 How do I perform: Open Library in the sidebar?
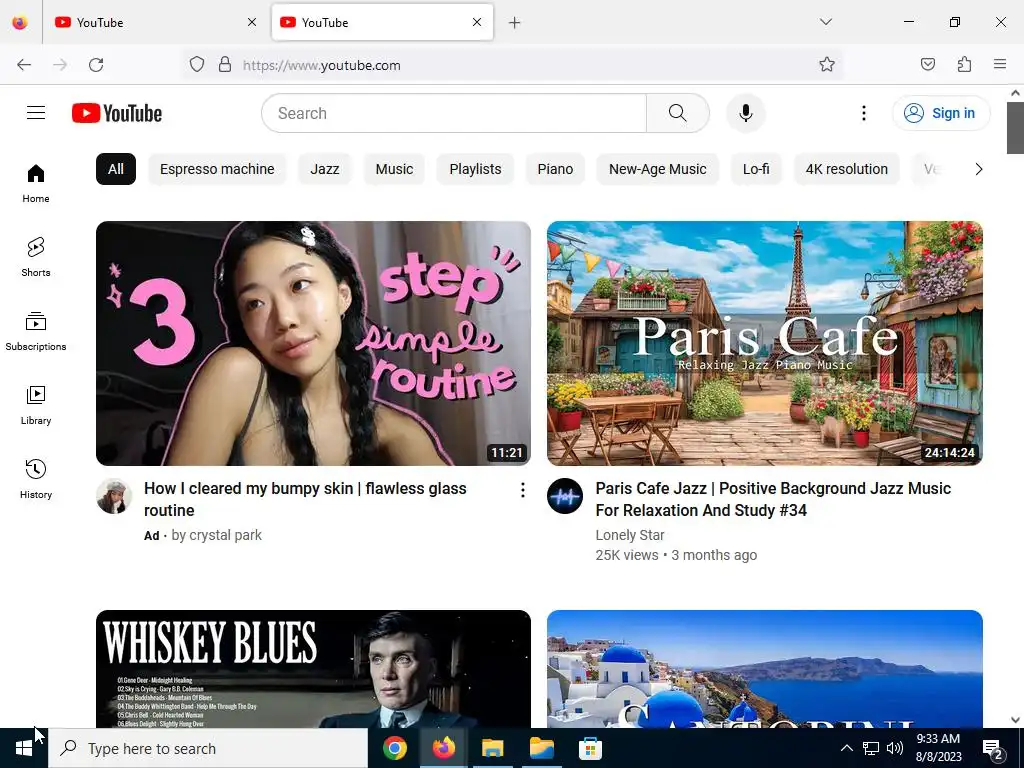(36, 406)
